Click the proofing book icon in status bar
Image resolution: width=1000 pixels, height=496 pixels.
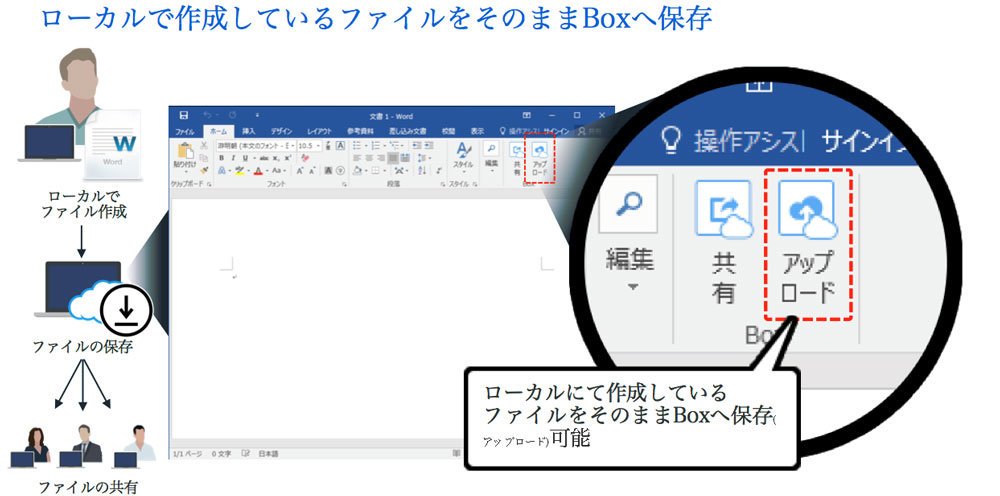pos(246,453)
